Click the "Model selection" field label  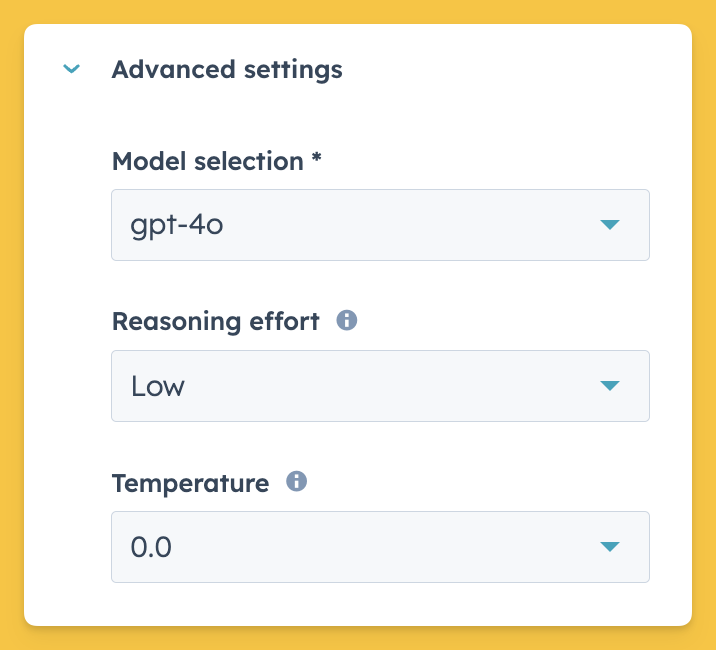coord(207,161)
